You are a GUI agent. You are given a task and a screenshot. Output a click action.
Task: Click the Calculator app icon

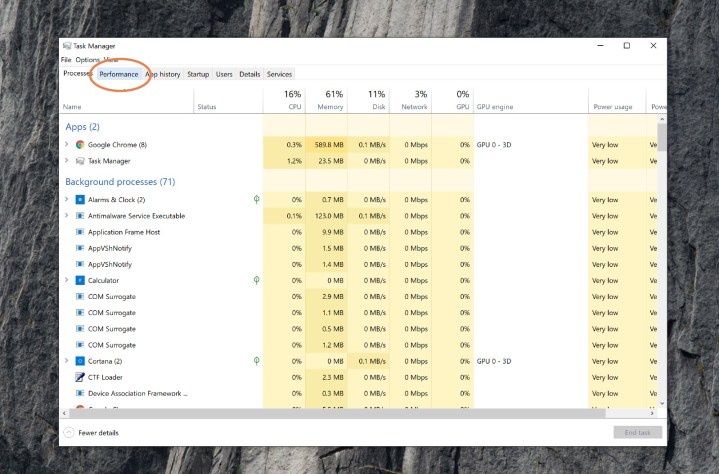[x=80, y=280]
